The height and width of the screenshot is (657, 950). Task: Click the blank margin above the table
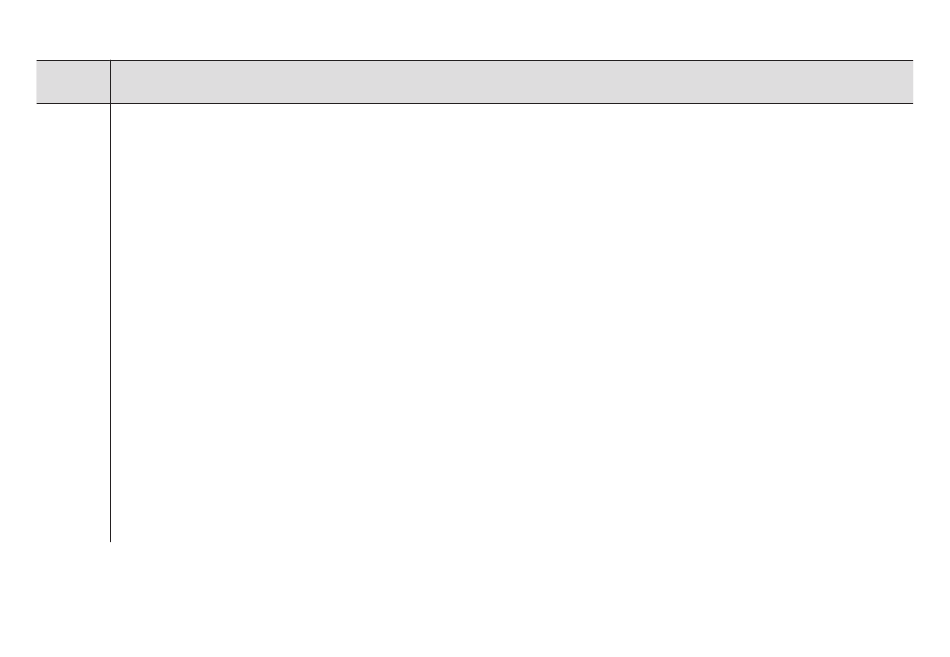click(x=474, y=30)
